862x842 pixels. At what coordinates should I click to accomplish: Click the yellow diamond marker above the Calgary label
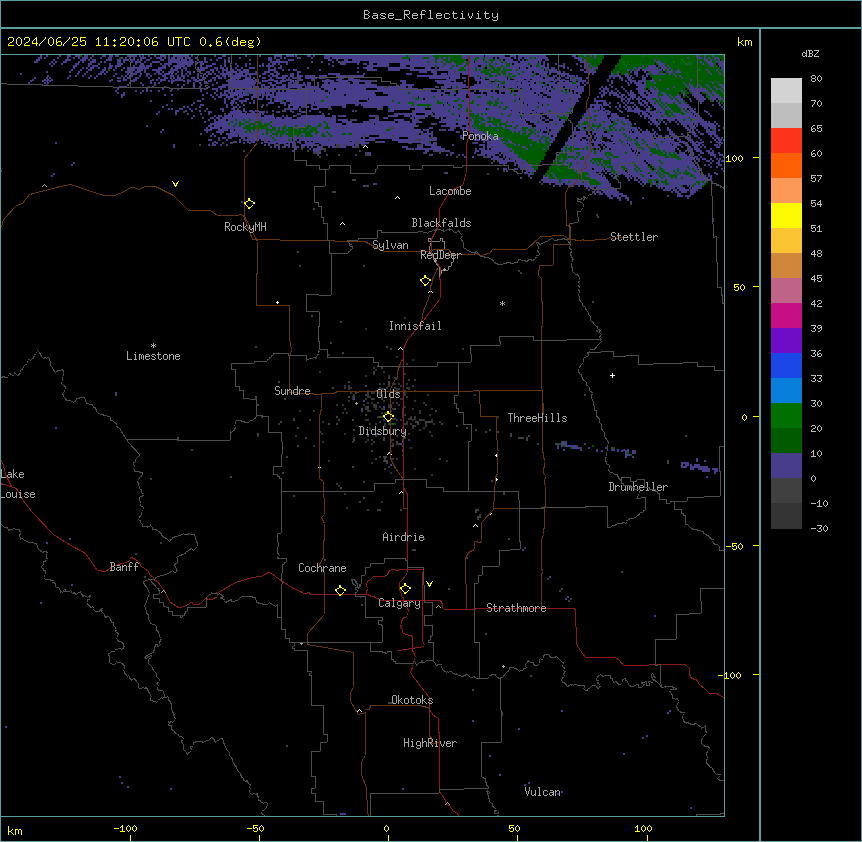(405, 589)
